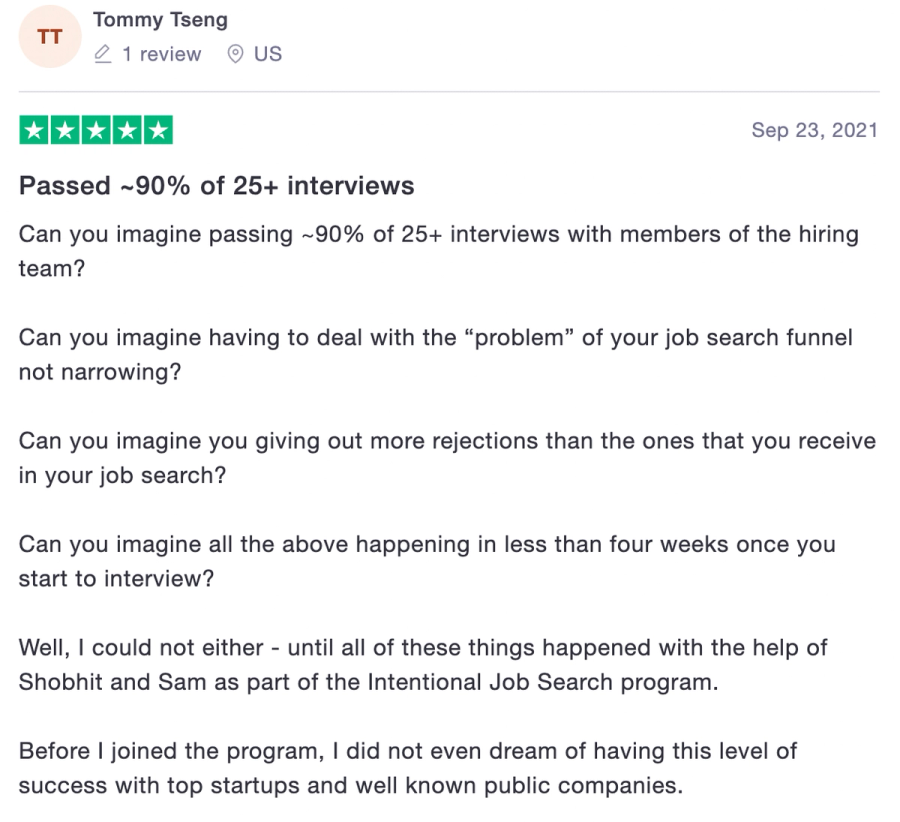The width and height of the screenshot is (900, 822).
Task: Select the second star in the rating
Action: 65,129
